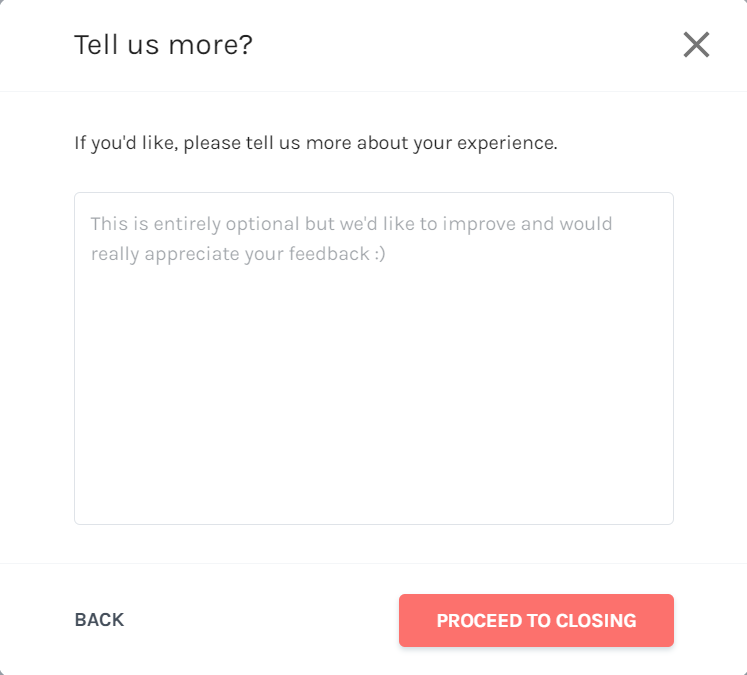747x675 pixels.
Task: Click inside the bordered feedback input field
Action: click(374, 358)
